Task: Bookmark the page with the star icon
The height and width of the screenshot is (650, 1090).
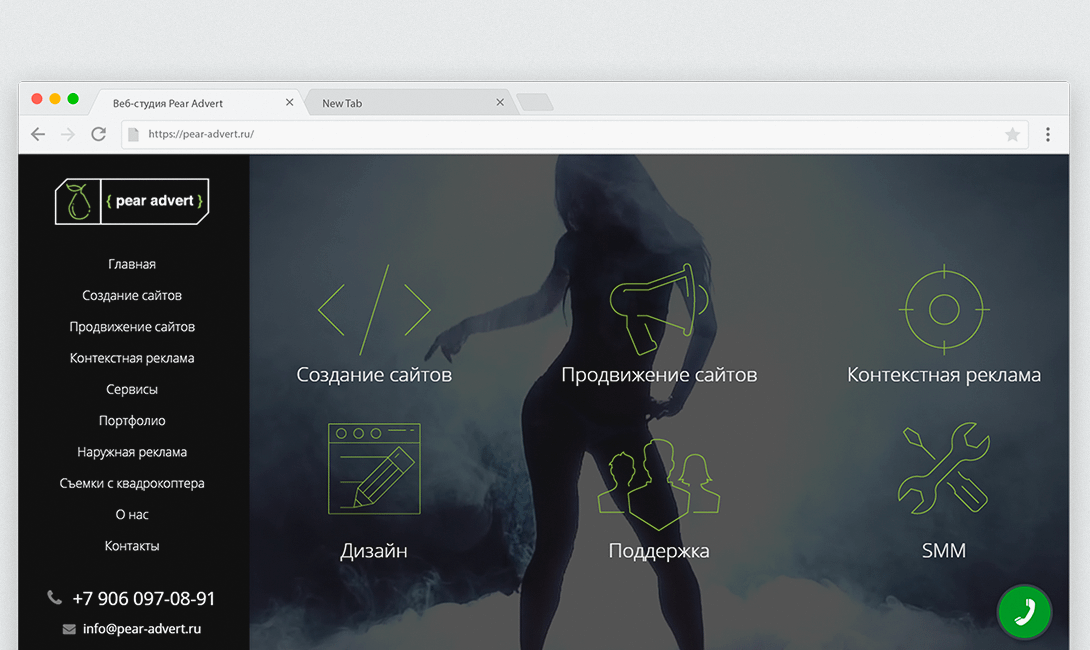Action: [x=1012, y=134]
